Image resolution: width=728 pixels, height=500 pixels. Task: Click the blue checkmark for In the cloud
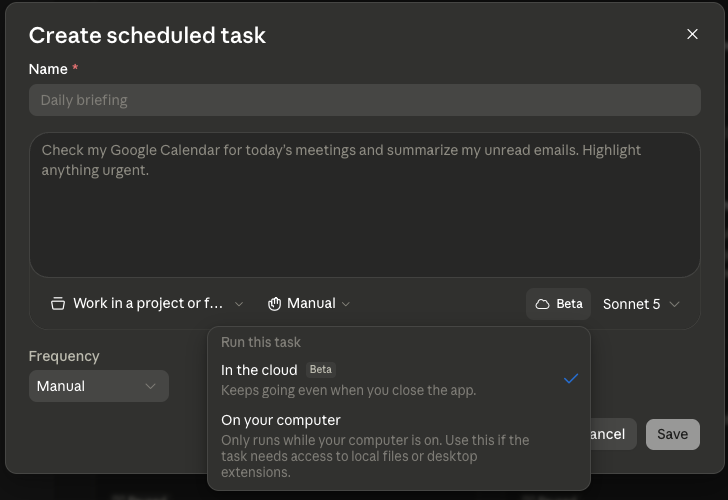click(571, 379)
